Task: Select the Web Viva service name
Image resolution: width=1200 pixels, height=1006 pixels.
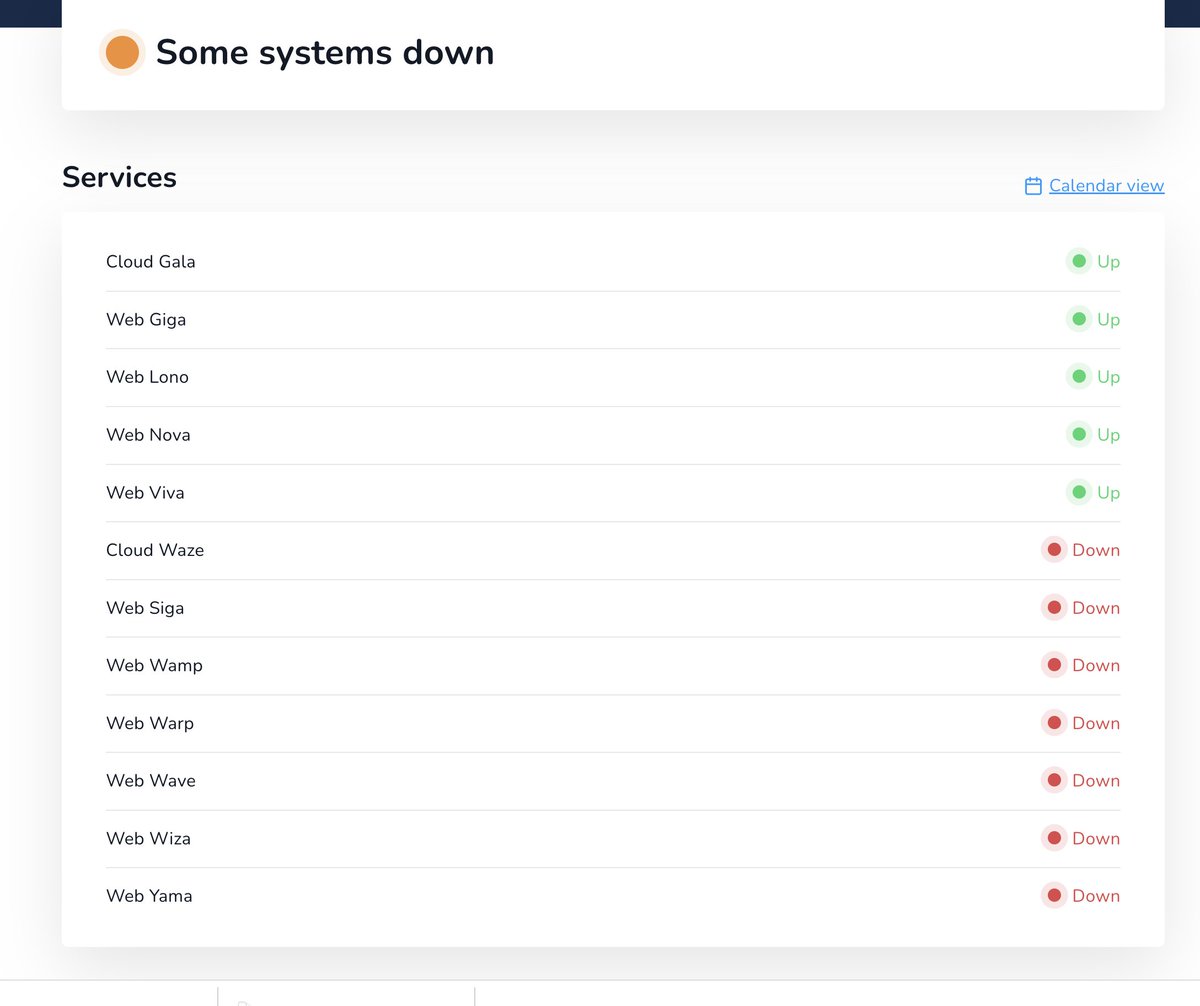Action: pyautogui.click(x=145, y=493)
